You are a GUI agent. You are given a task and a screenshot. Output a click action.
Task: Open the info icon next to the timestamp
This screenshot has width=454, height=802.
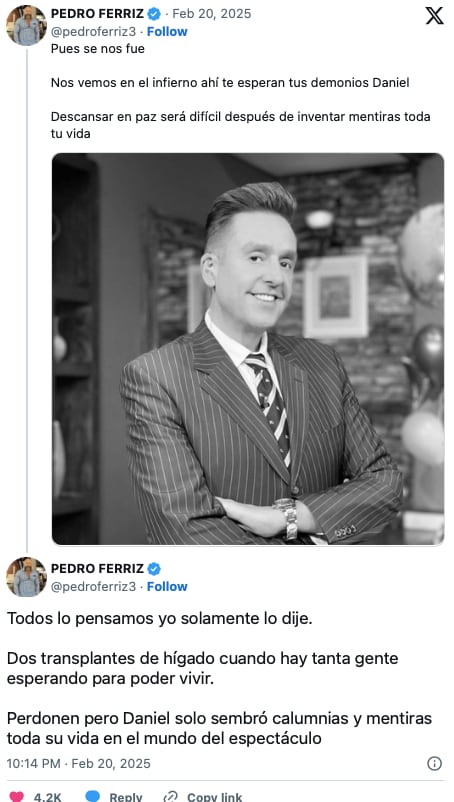[x=434, y=764]
